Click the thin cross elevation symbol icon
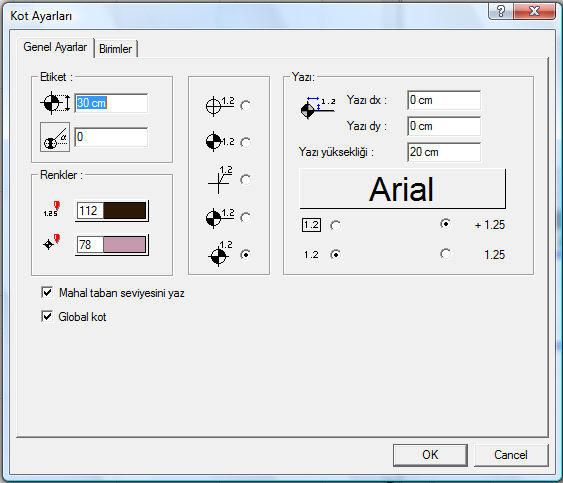This screenshot has width=563, height=483. click(220, 180)
